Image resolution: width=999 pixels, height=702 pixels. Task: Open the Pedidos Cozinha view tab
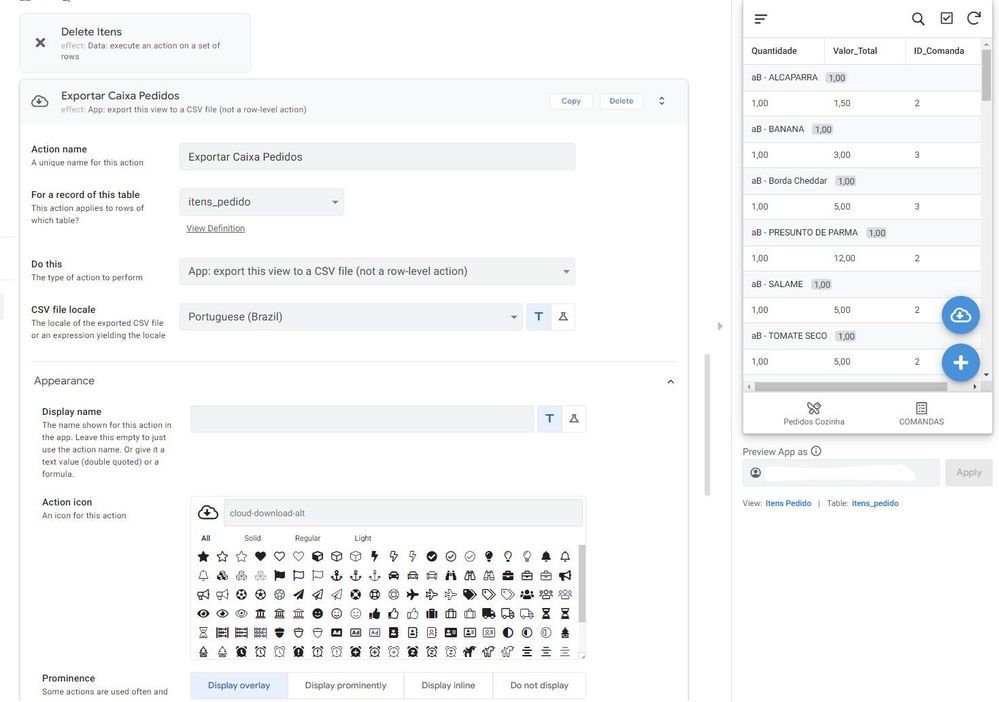click(x=814, y=413)
